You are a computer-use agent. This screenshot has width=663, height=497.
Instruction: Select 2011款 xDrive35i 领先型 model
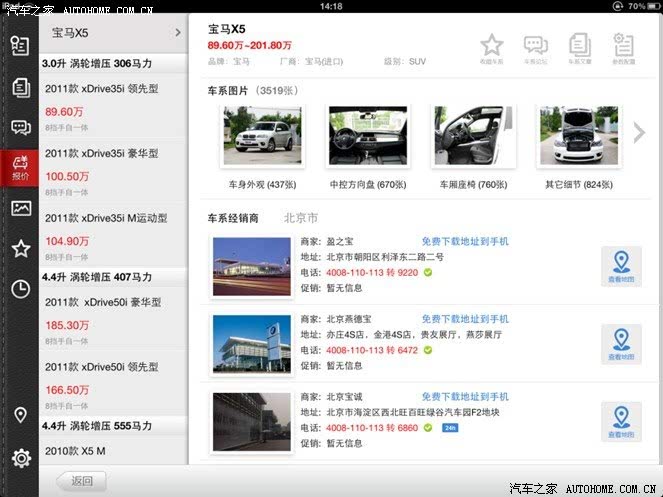[x=113, y=107]
